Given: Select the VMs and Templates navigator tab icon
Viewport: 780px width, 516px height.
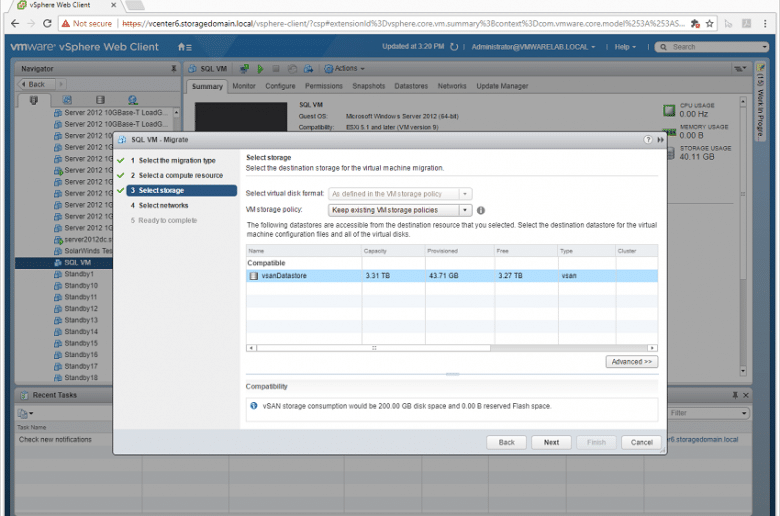Looking at the screenshot, I should pyautogui.click(x=67, y=100).
